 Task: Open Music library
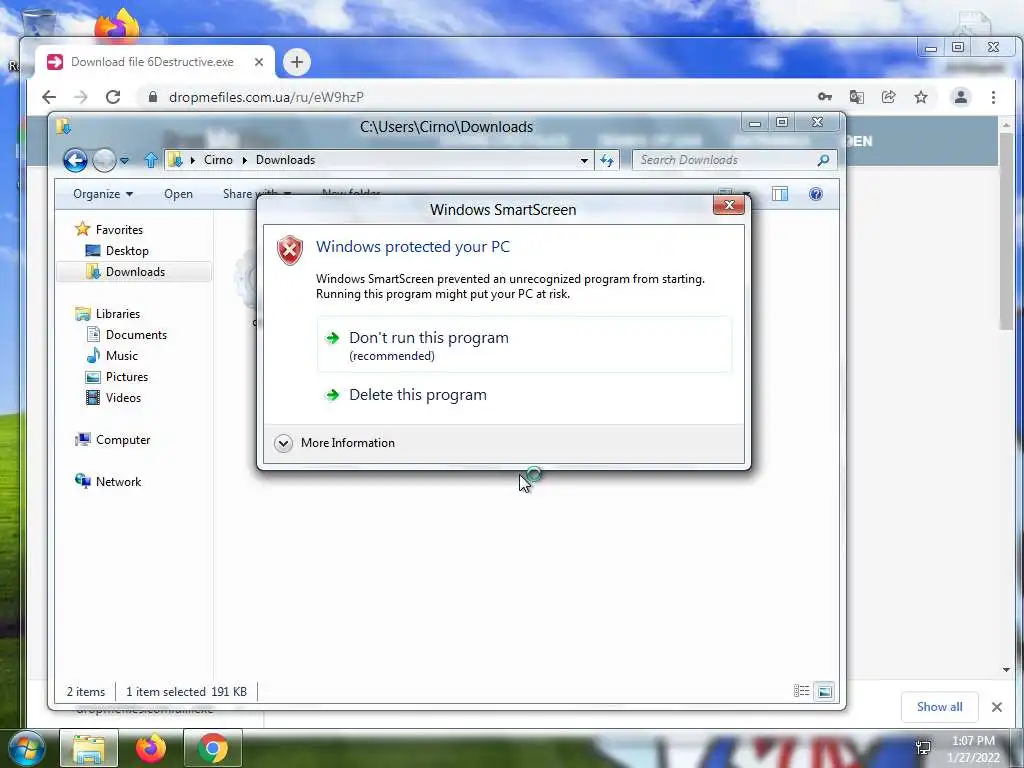pyautogui.click(x=121, y=356)
